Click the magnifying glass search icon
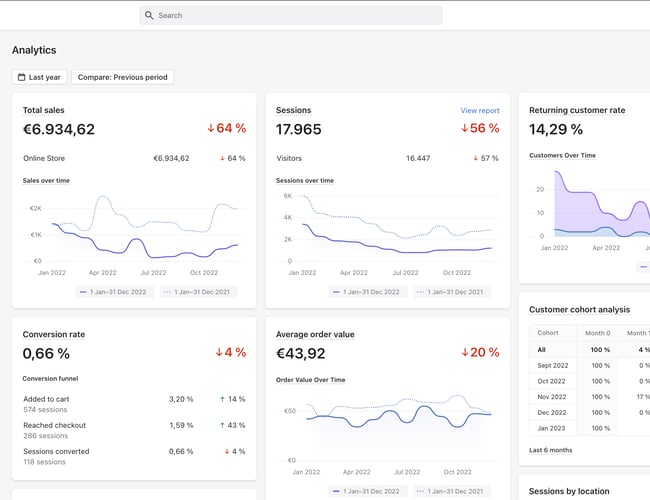Screen dimensions: 650x500 pyautogui.click(x=149, y=16)
